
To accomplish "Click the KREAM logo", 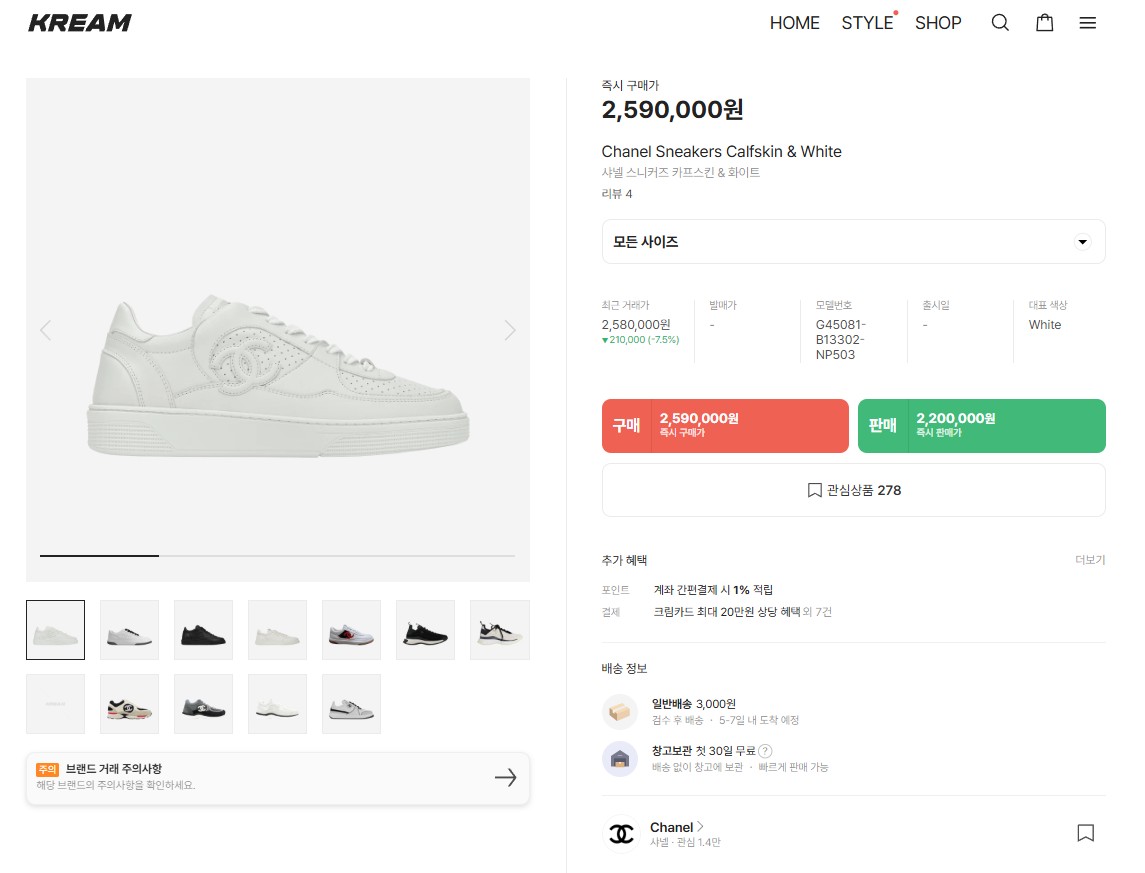I will 80,23.
